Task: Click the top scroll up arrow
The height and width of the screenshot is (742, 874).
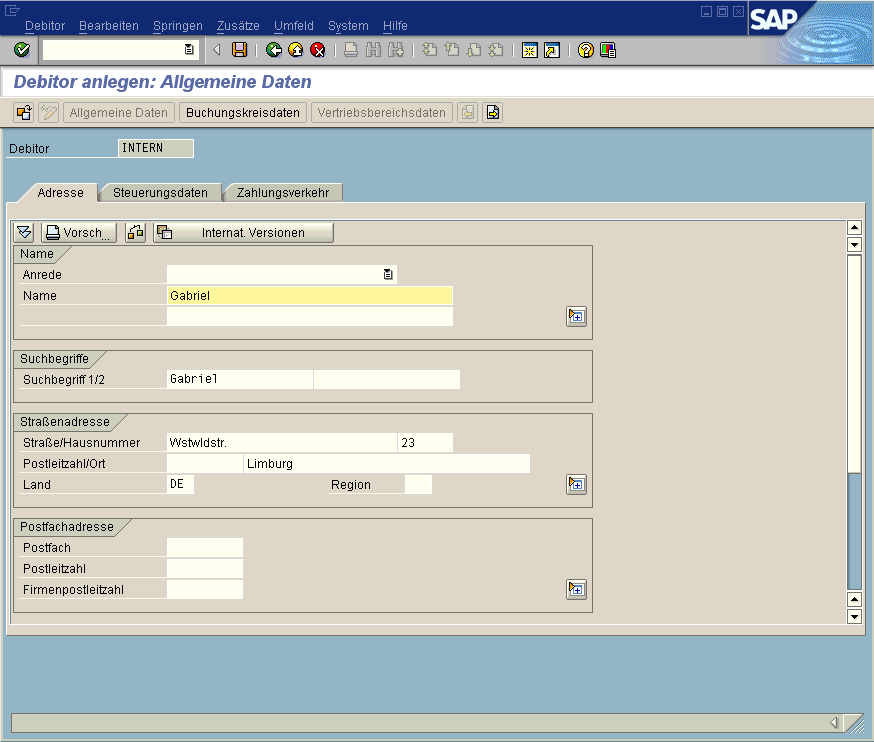Action: 854,227
